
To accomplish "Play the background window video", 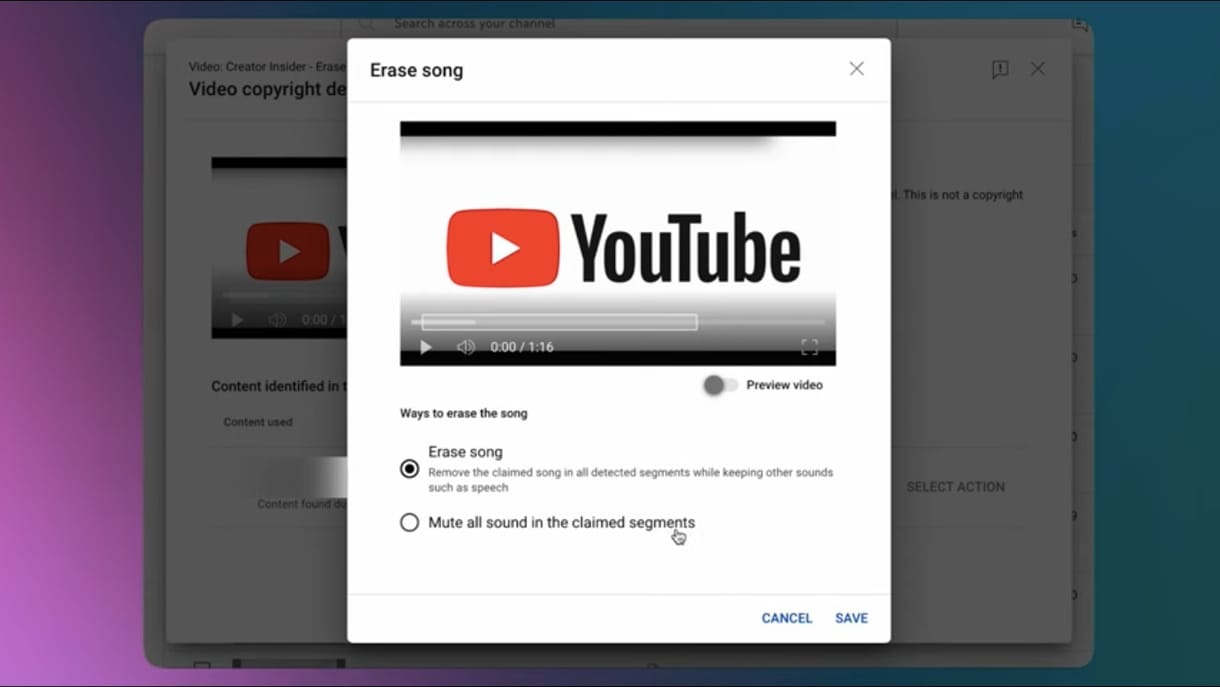I will click(x=237, y=320).
